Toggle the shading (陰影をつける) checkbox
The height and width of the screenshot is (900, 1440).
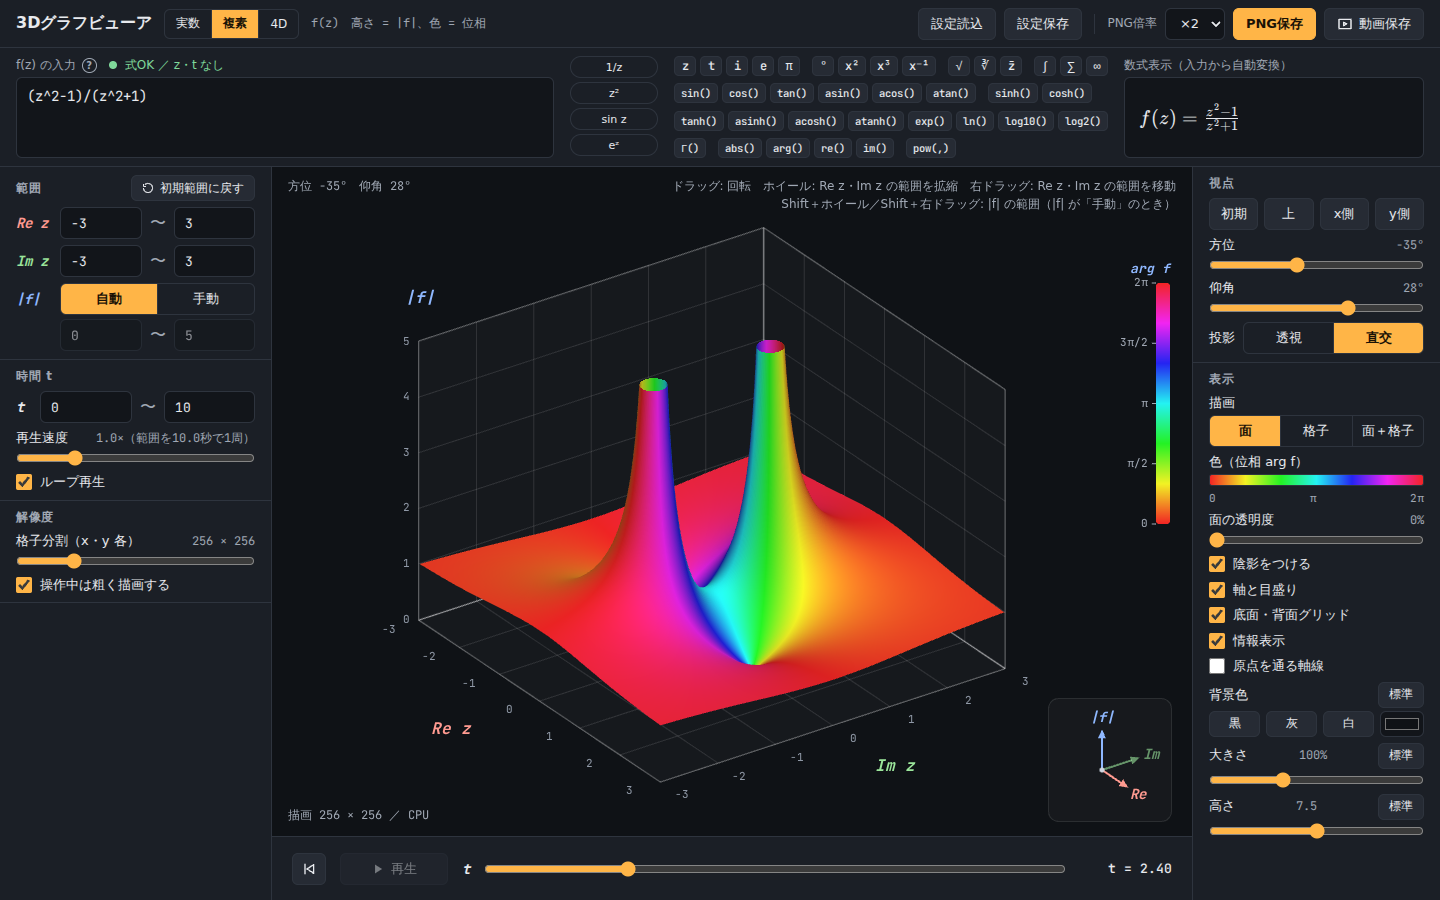point(1217,564)
